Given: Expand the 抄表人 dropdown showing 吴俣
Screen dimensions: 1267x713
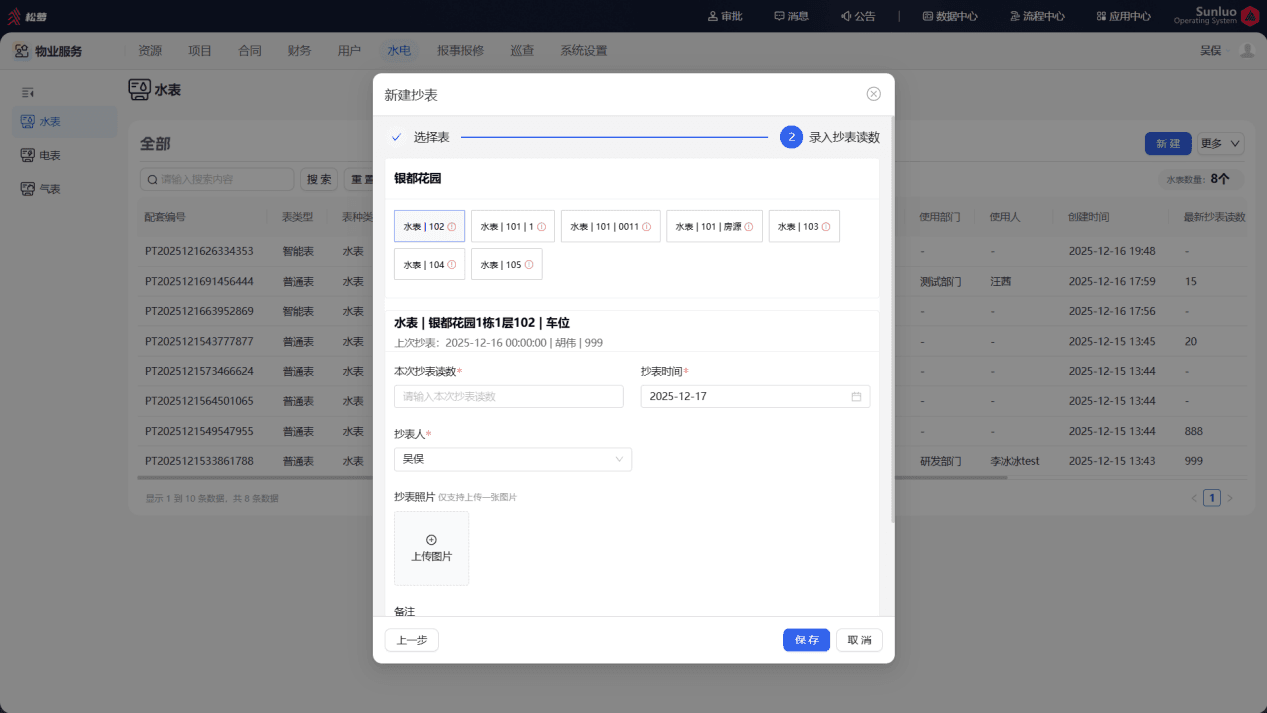Looking at the screenshot, I should 513,459.
